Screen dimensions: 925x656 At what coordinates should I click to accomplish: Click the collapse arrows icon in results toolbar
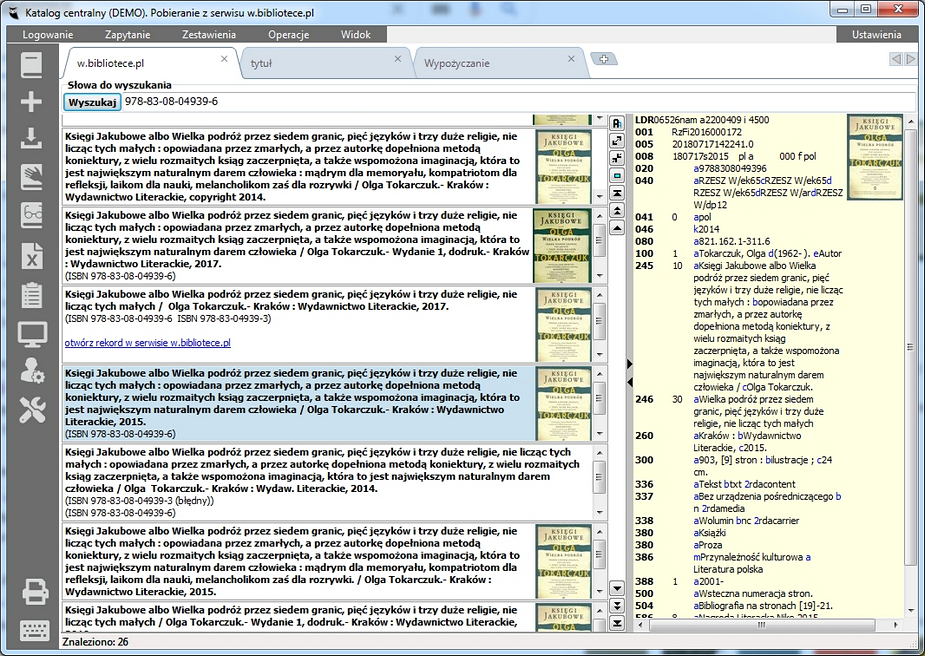point(617,158)
